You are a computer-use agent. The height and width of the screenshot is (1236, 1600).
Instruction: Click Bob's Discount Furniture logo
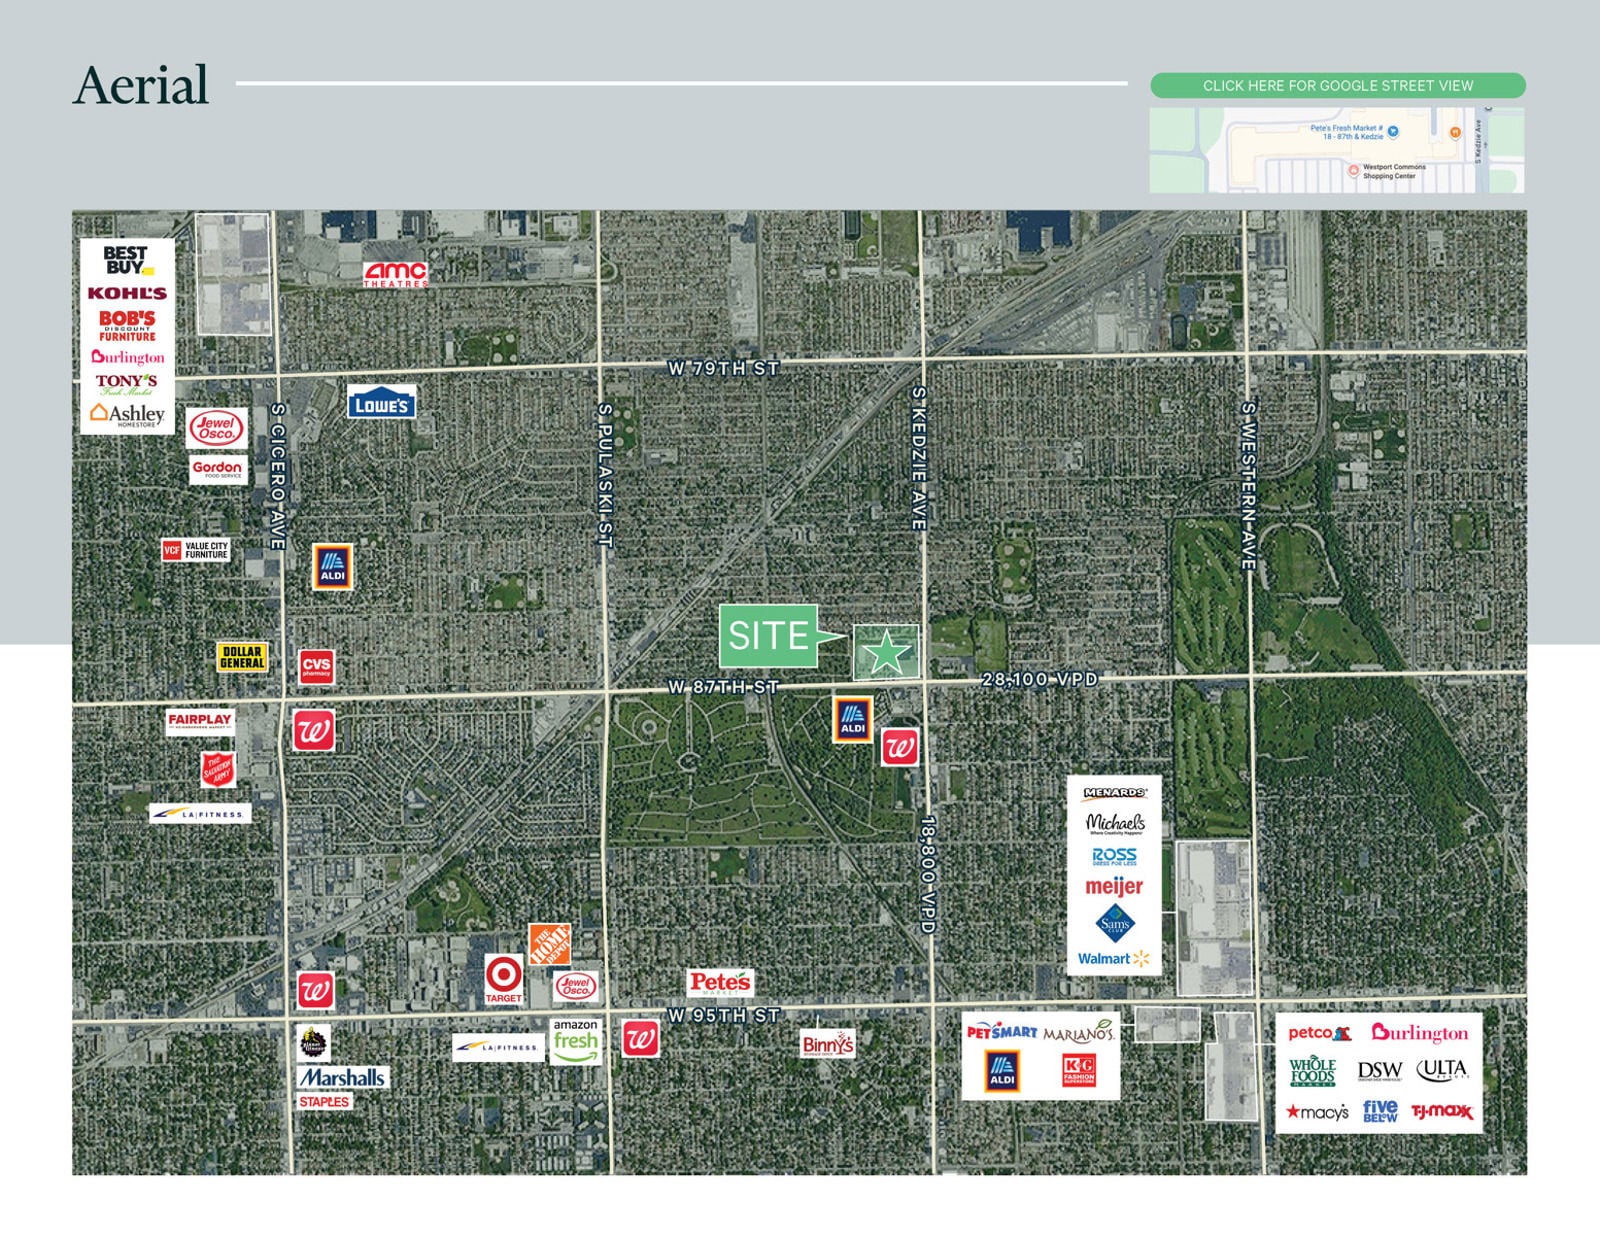127,325
